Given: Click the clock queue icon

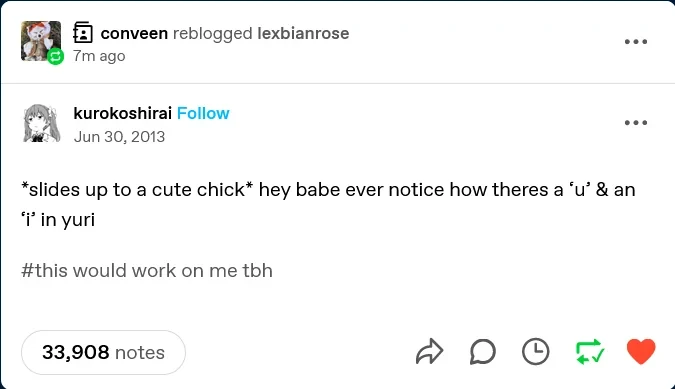Looking at the screenshot, I should 536,352.
